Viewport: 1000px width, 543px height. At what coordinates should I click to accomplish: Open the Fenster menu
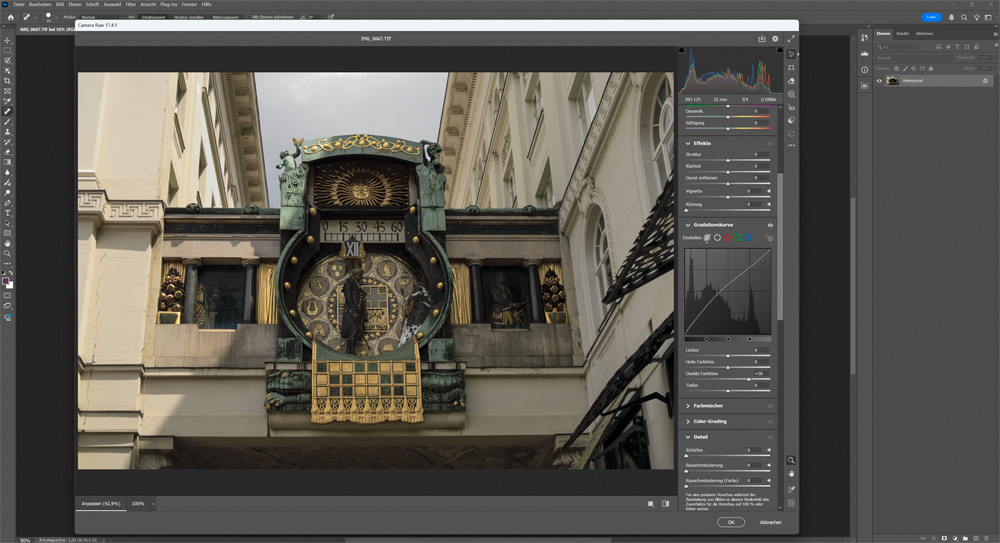point(189,4)
